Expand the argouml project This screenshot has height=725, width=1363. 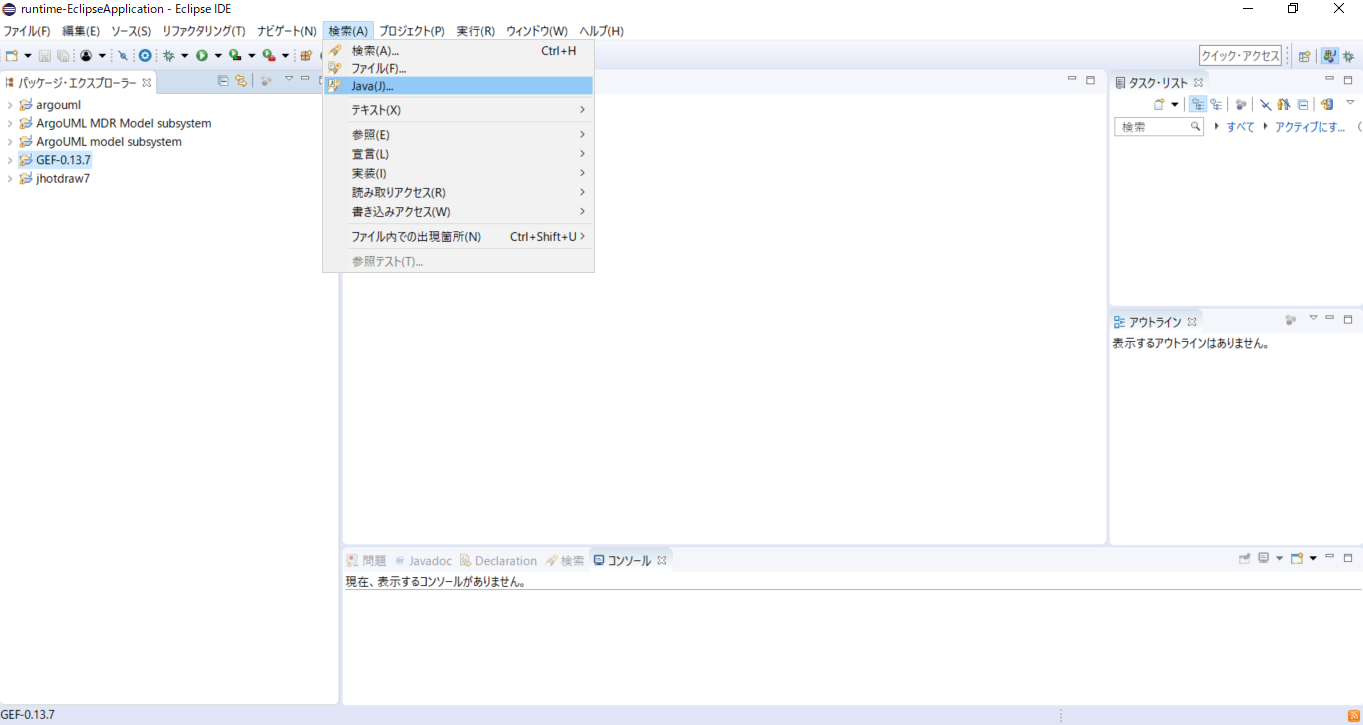[x=10, y=105]
